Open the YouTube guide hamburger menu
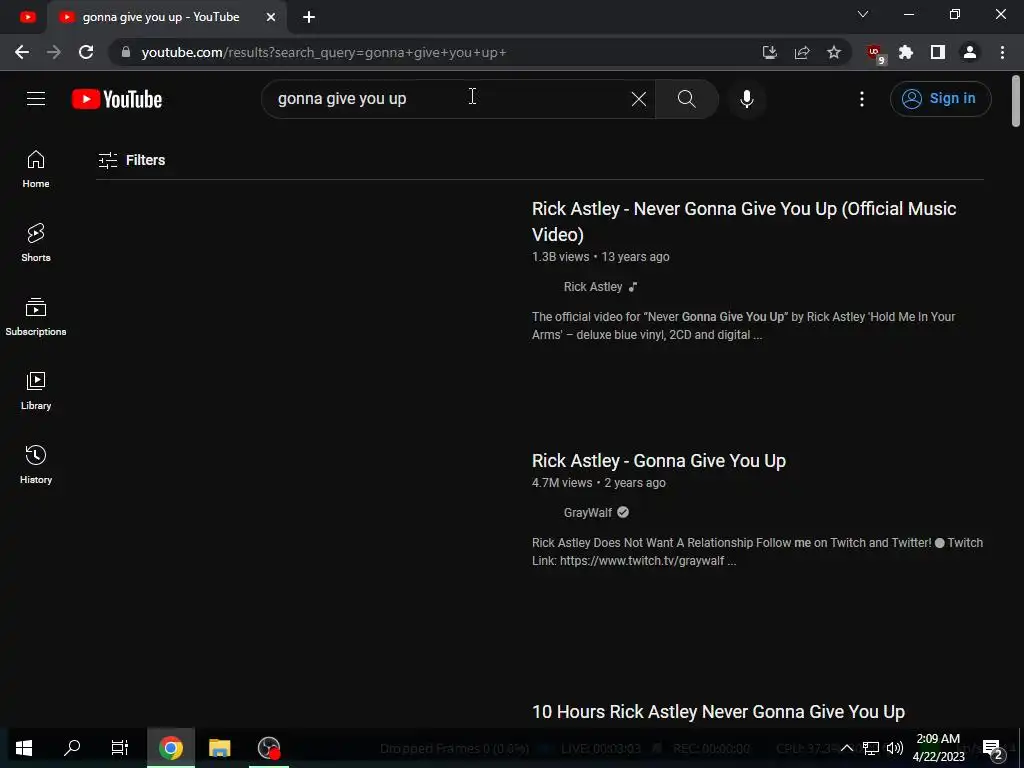The width and height of the screenshot is (1024, 768). [36, 99]
